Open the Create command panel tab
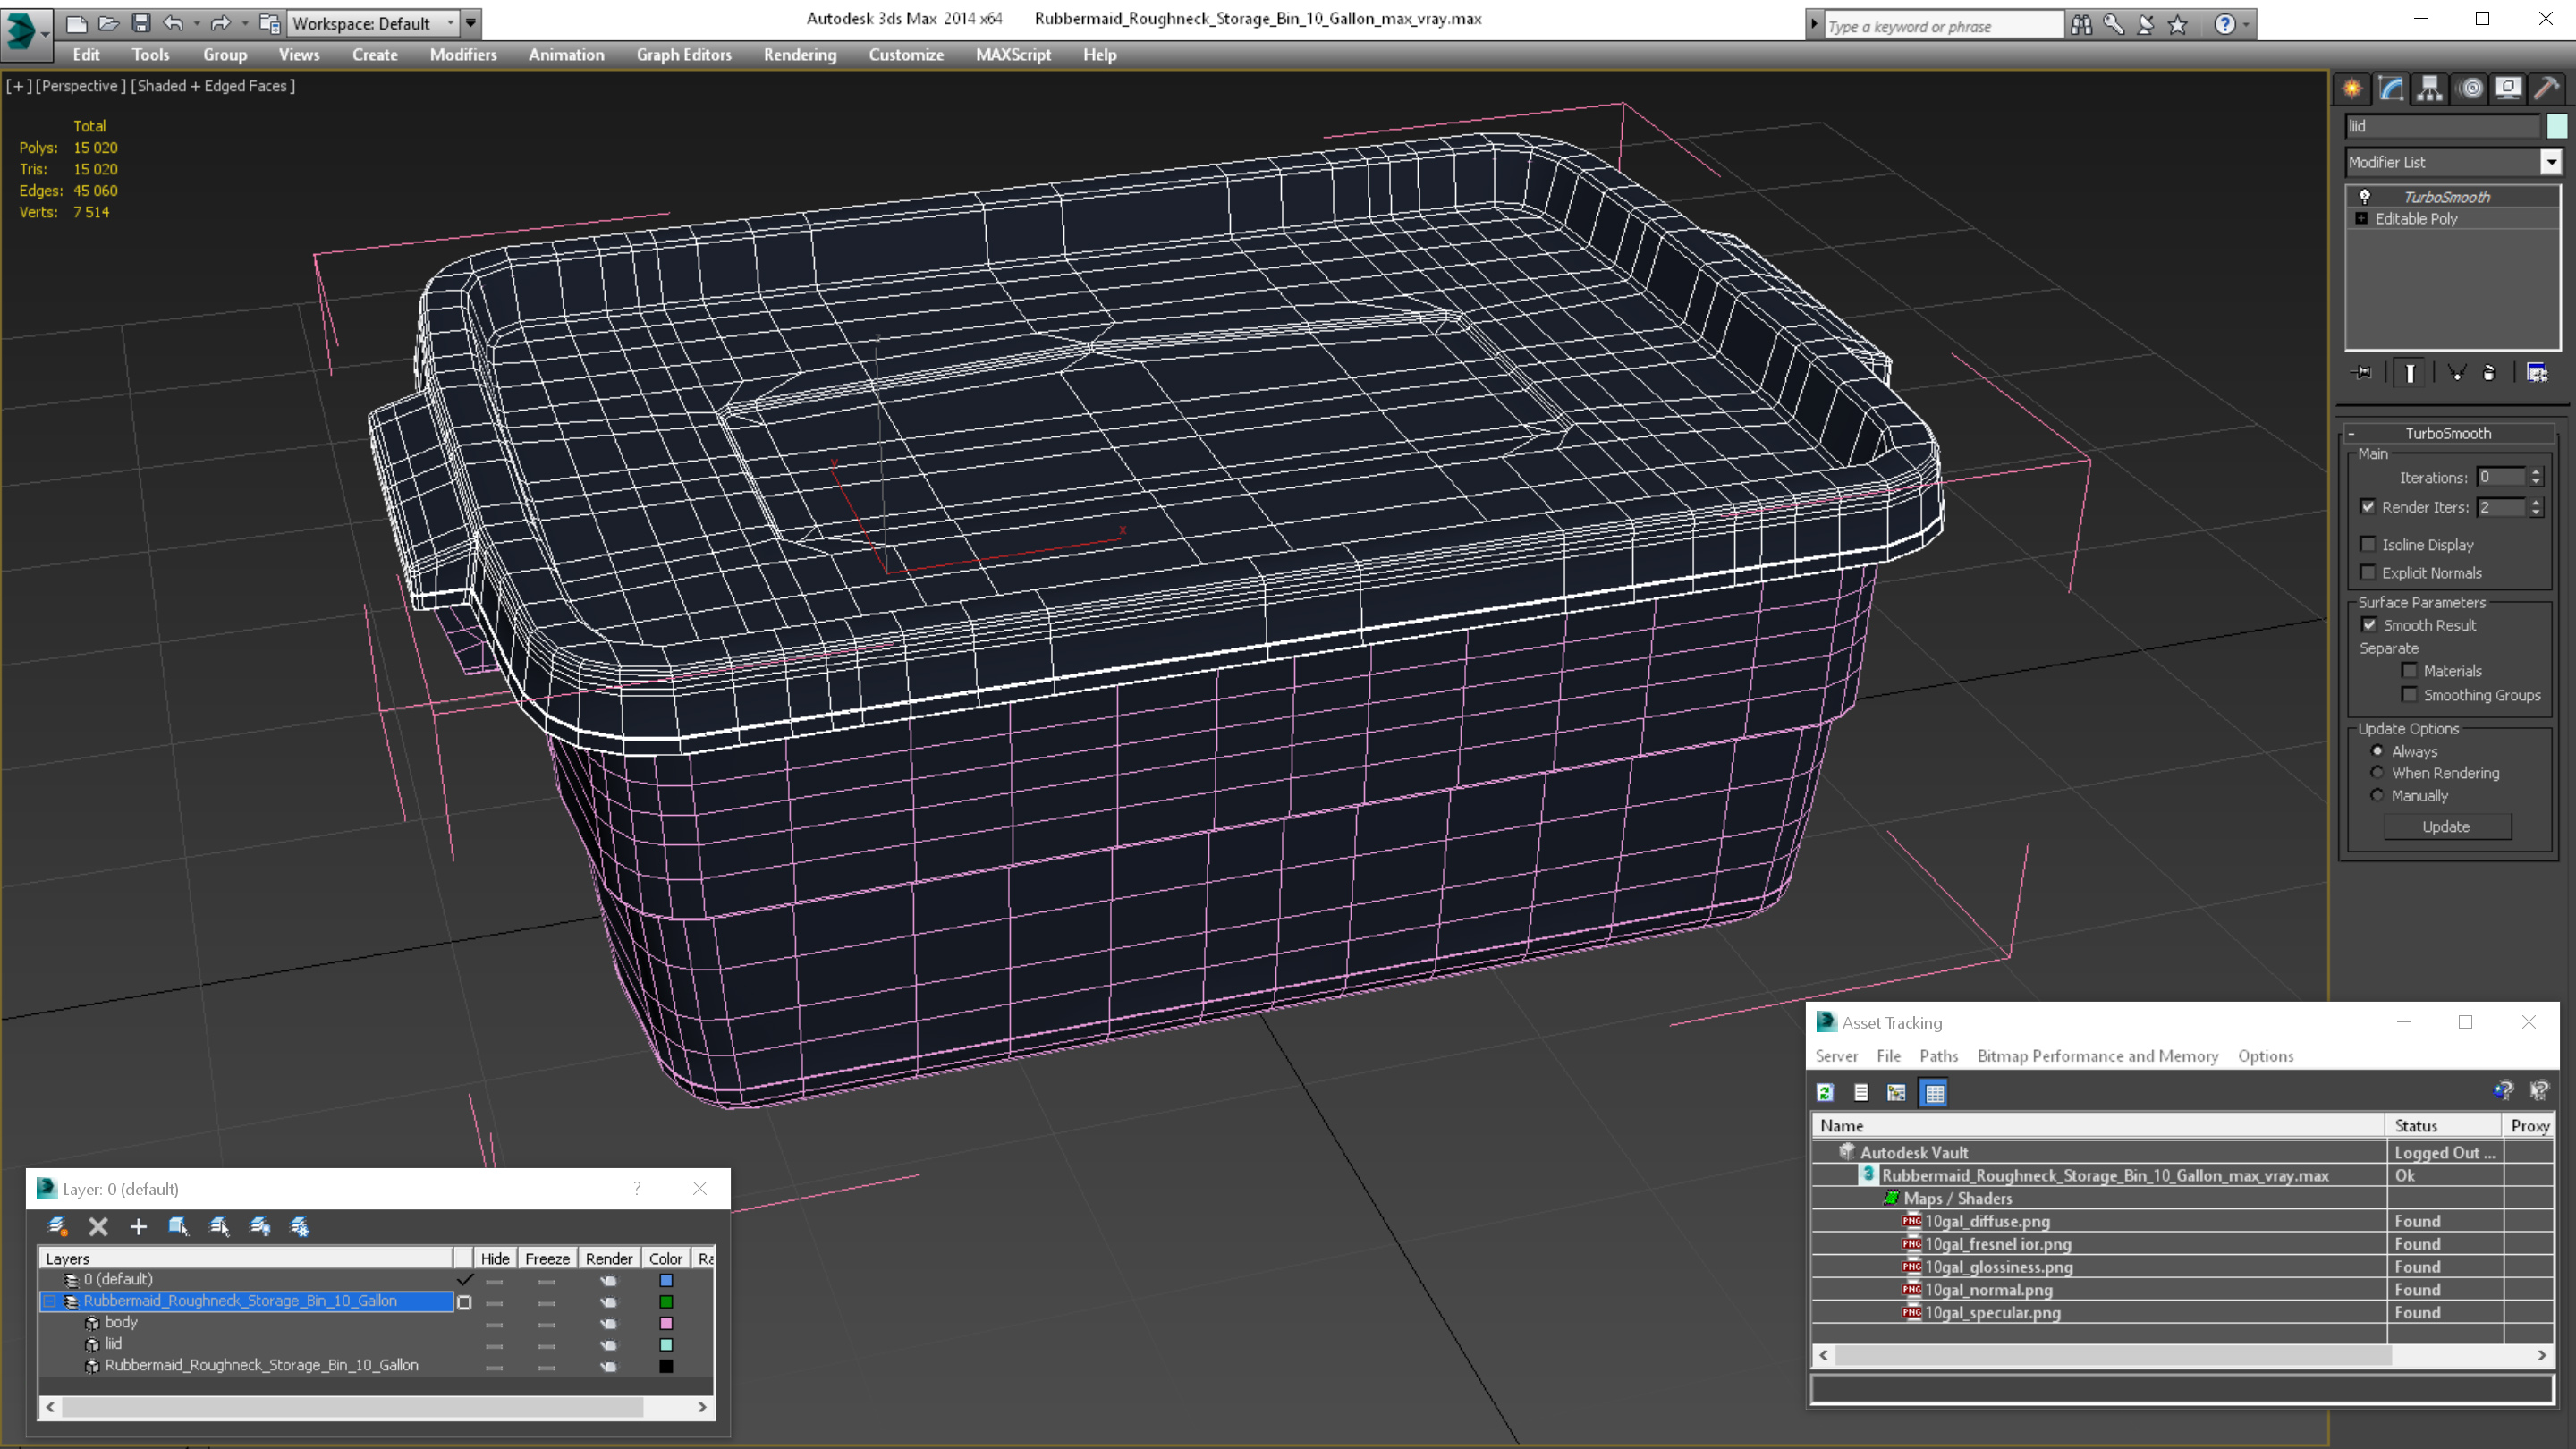Viewport: 2576px width, 1449px height. tap(2352, 89)
